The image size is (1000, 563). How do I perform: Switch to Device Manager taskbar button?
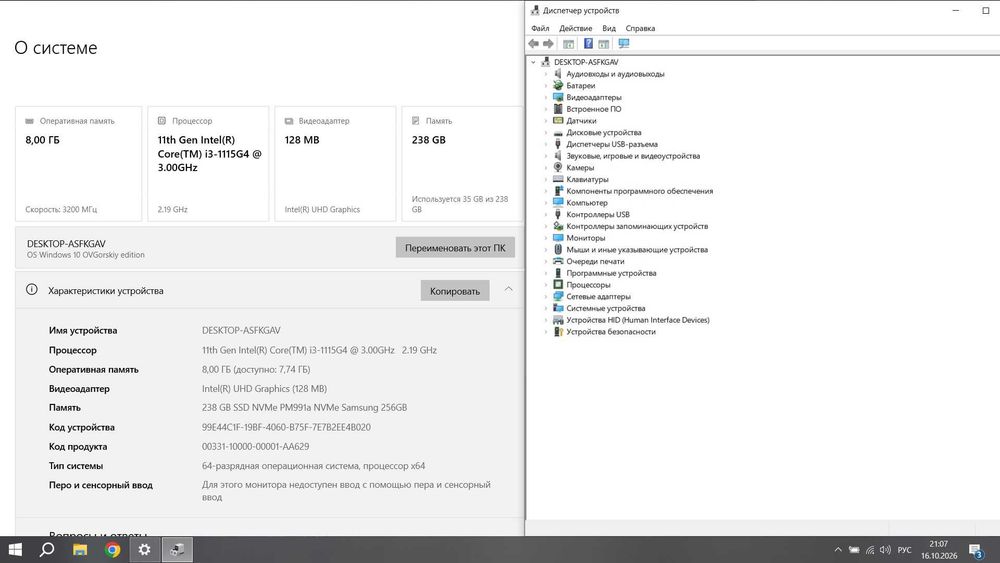tap(177, 550)
